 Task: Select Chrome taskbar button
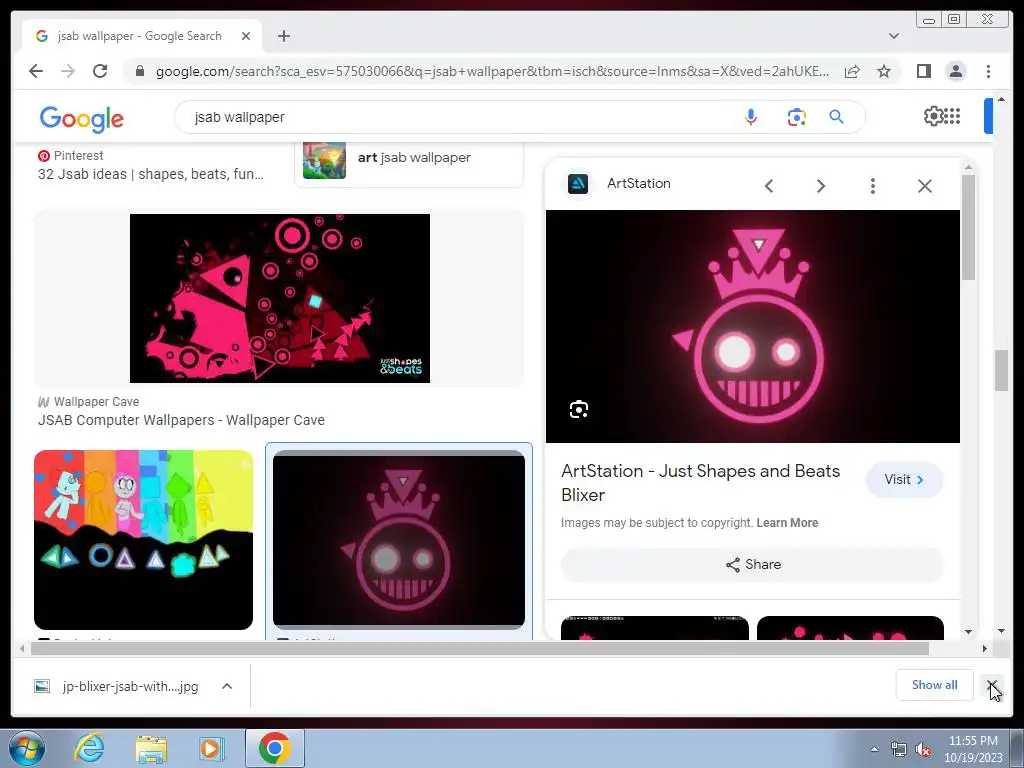coord(275,748)
